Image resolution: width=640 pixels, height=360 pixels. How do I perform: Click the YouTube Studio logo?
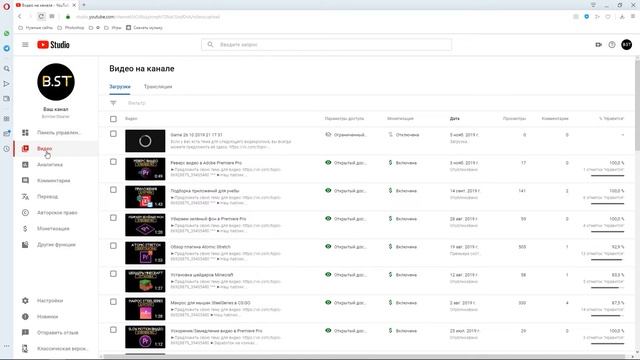tap(53, 44)
